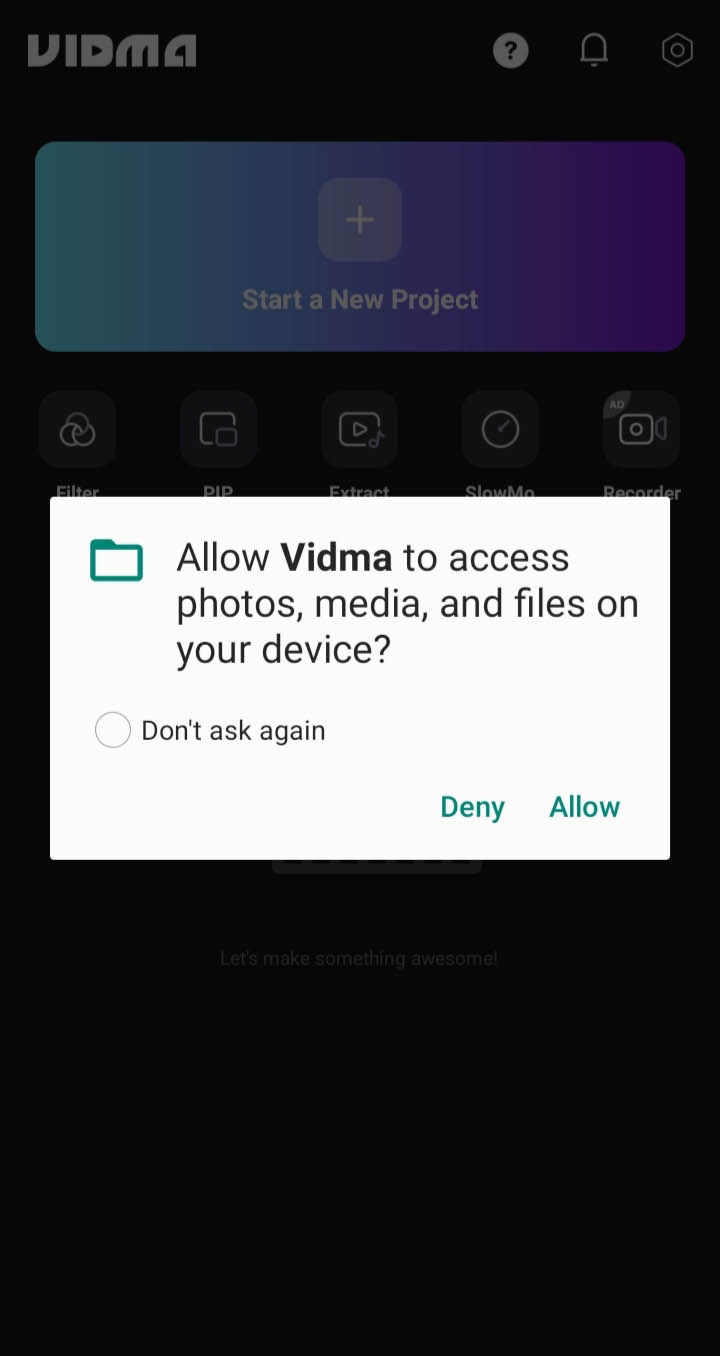The image size is (720, 1356).
Task: Tap the permission dialog question text
Action: [x=407, y=604]
